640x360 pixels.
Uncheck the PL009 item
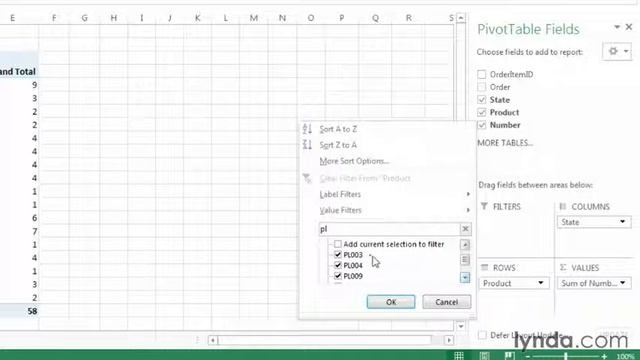(338, 276)
